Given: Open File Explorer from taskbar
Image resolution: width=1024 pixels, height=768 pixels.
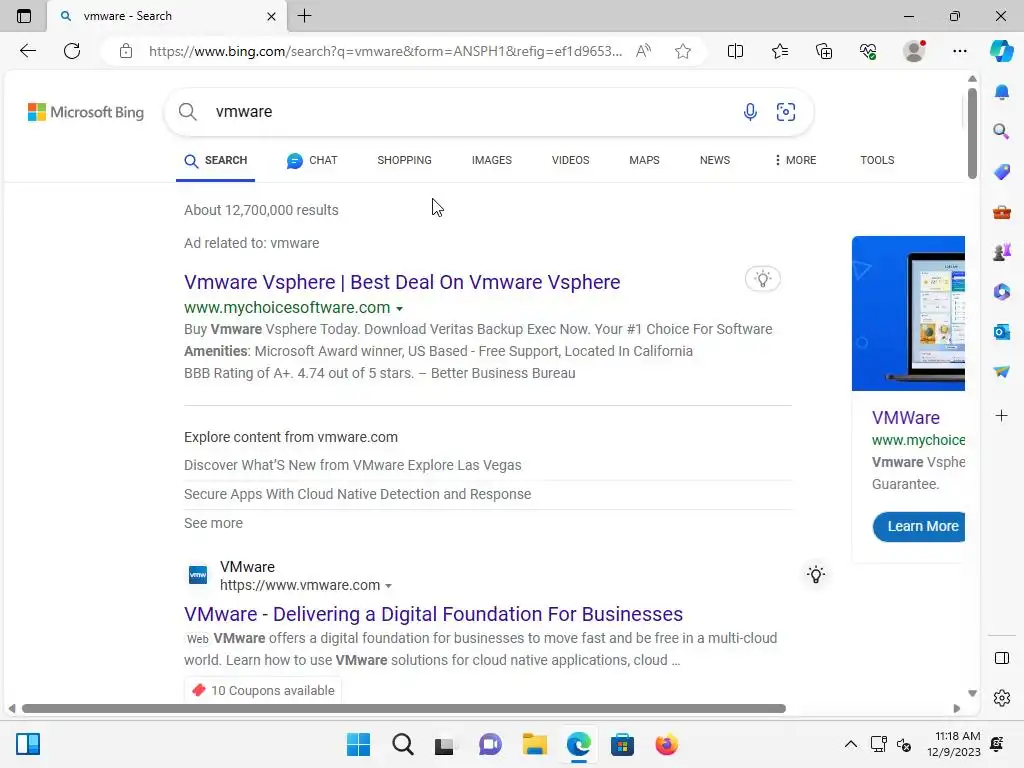Looking at the screenshot, I should [534, 744].
